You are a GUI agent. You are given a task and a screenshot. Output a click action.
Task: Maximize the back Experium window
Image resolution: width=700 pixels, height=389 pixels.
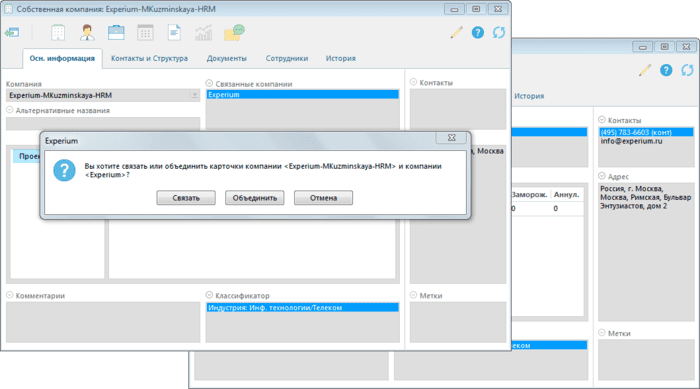[x=664, y=46]
